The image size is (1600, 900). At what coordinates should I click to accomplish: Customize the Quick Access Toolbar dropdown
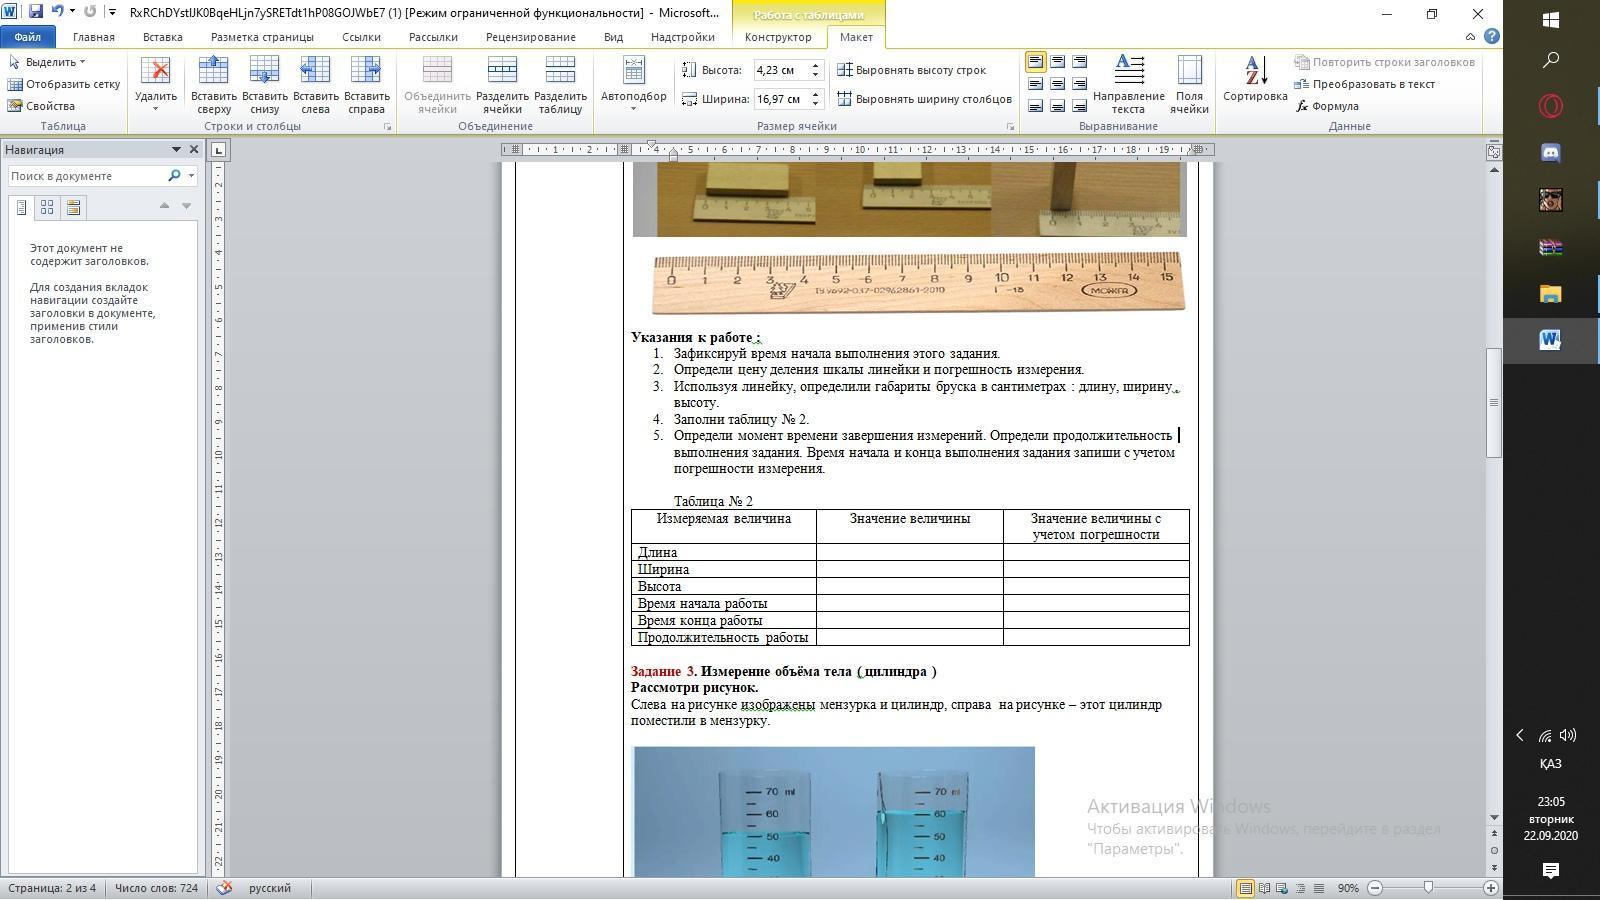(x=111, y=12)
